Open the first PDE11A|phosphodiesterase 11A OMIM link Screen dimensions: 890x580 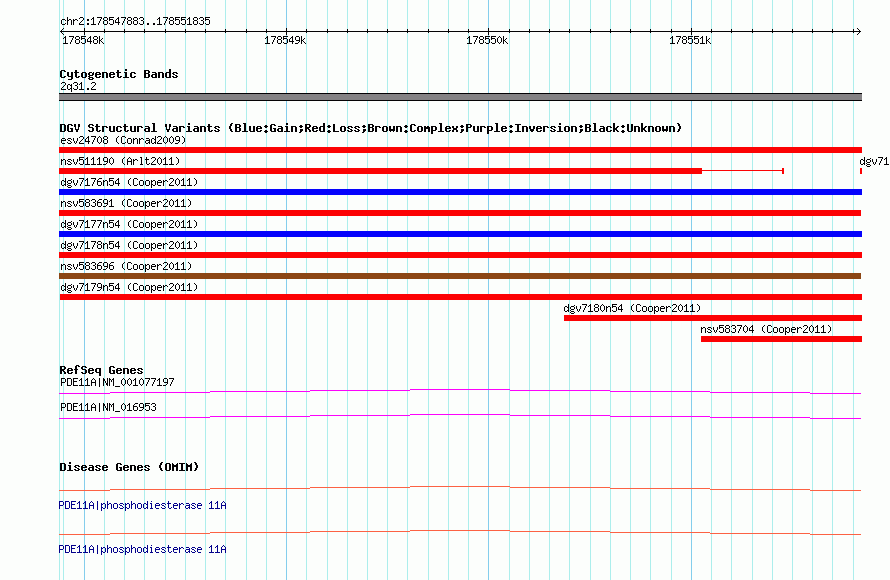click(142, 505)
